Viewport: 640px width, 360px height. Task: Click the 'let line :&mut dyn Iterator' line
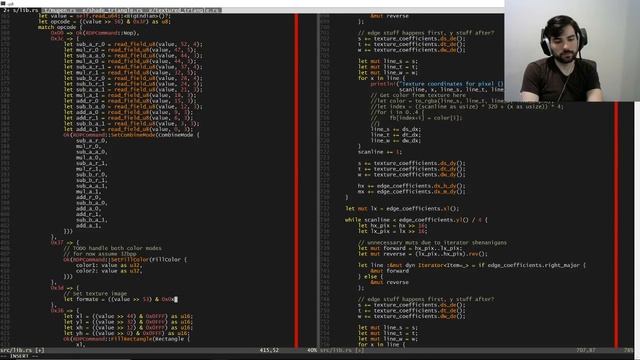point(471,265)
